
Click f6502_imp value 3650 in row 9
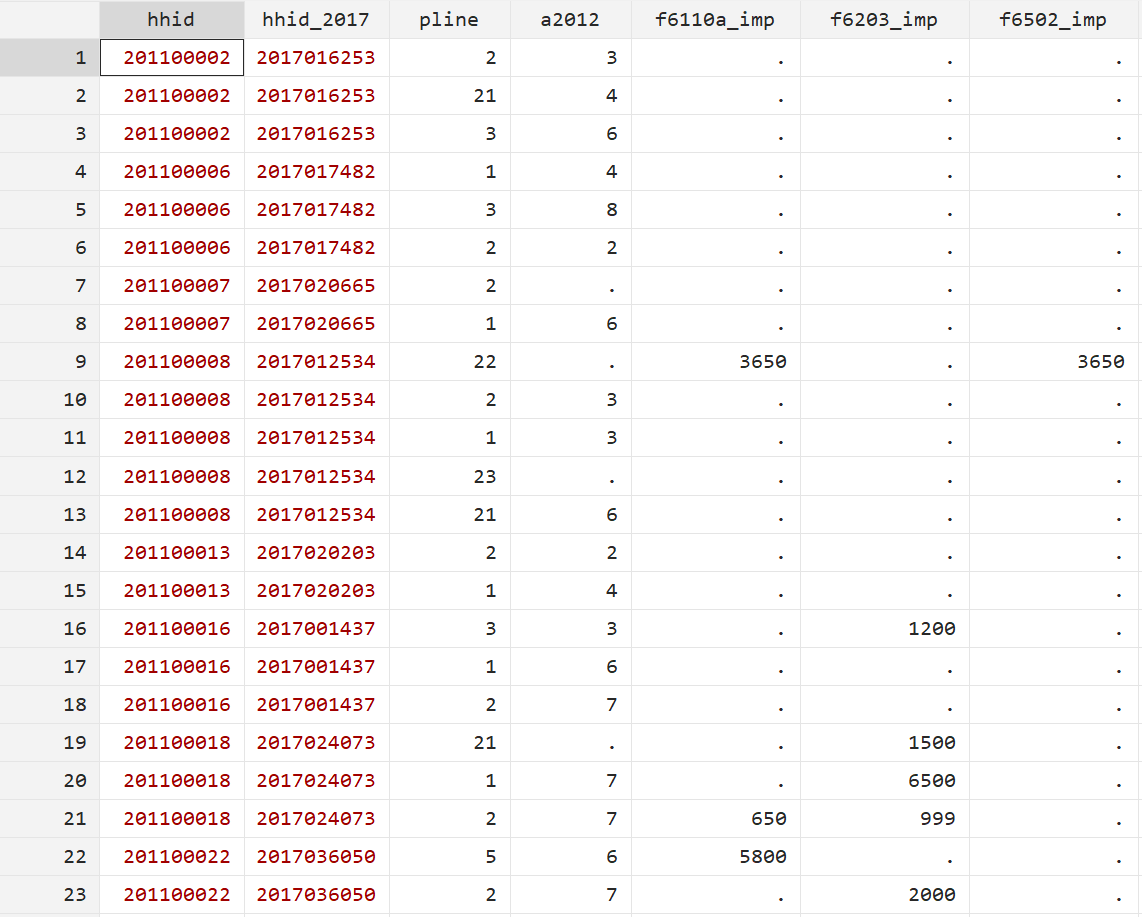tap(1054, 361)
